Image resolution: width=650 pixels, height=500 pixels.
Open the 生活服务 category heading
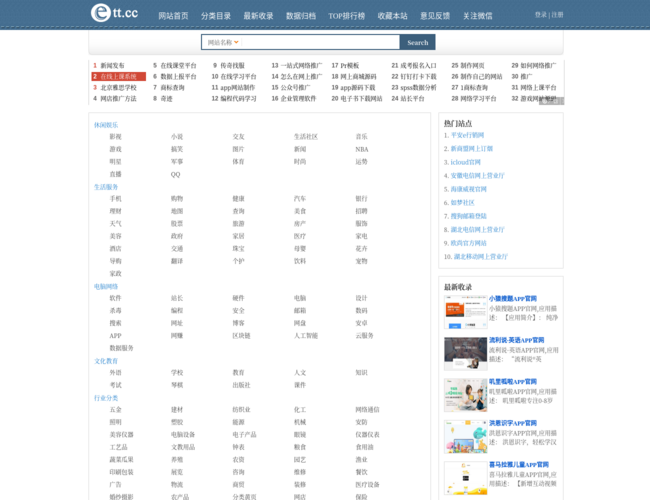tap(106, 187)
